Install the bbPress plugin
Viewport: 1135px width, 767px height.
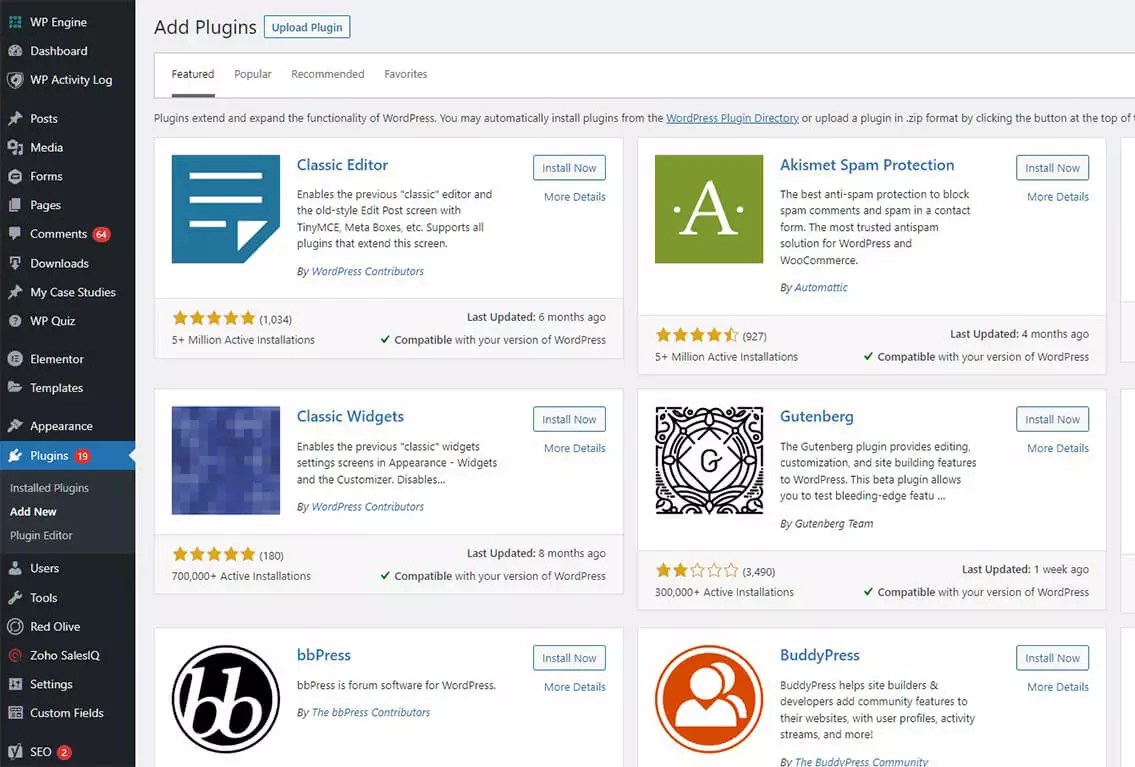(569, 658)
